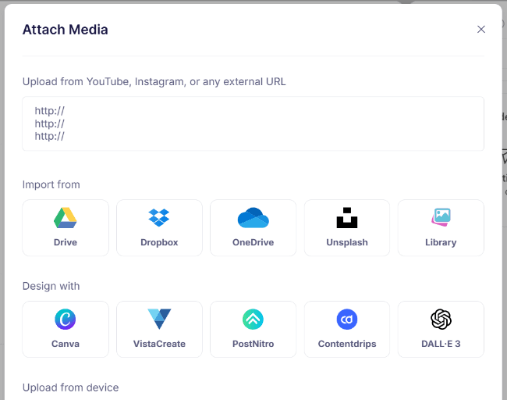Open the media Library

coord(441,228)
